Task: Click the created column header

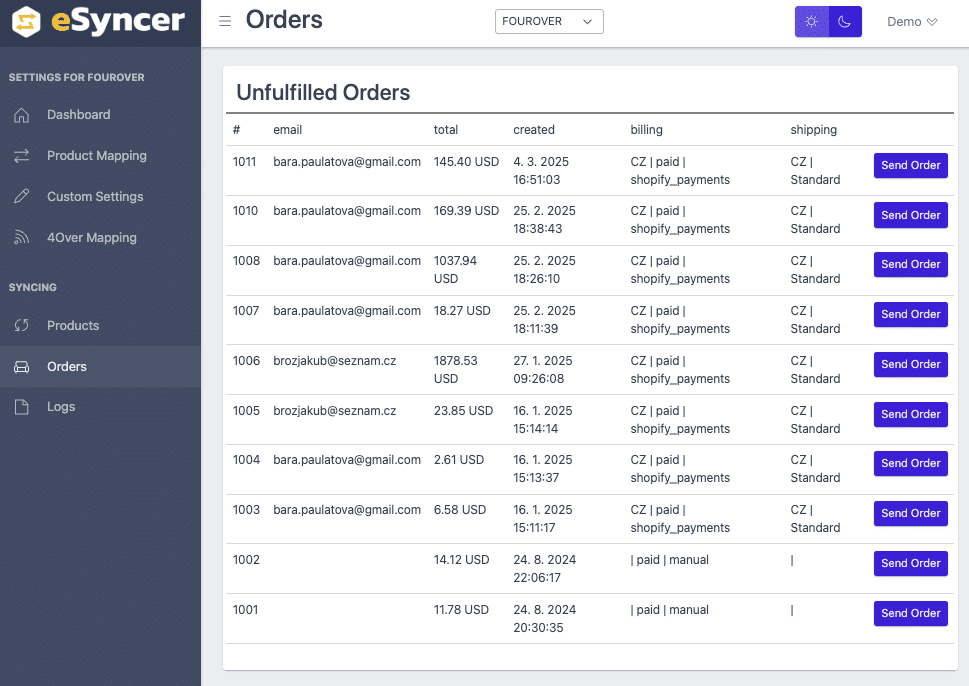Action: 534,130
